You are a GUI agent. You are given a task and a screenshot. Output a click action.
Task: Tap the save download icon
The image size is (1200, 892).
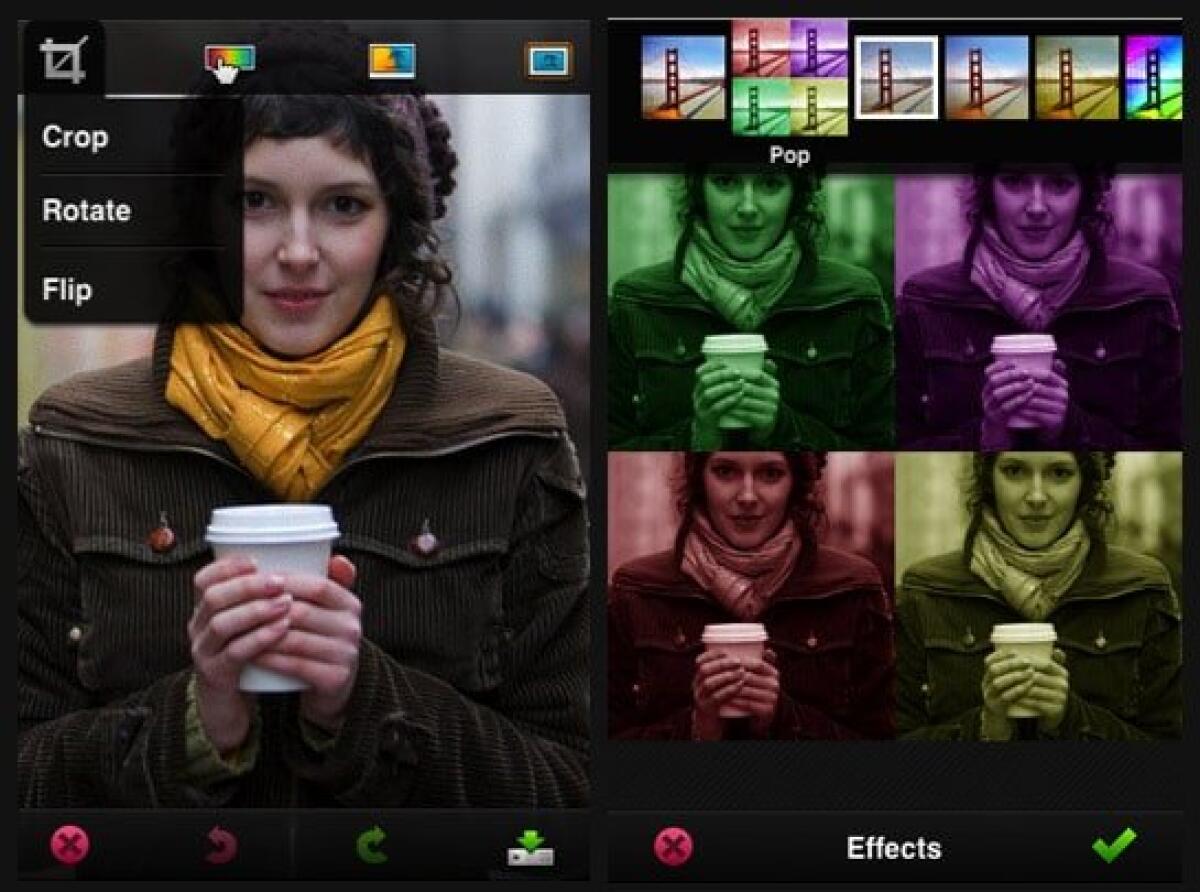[530, 847]
